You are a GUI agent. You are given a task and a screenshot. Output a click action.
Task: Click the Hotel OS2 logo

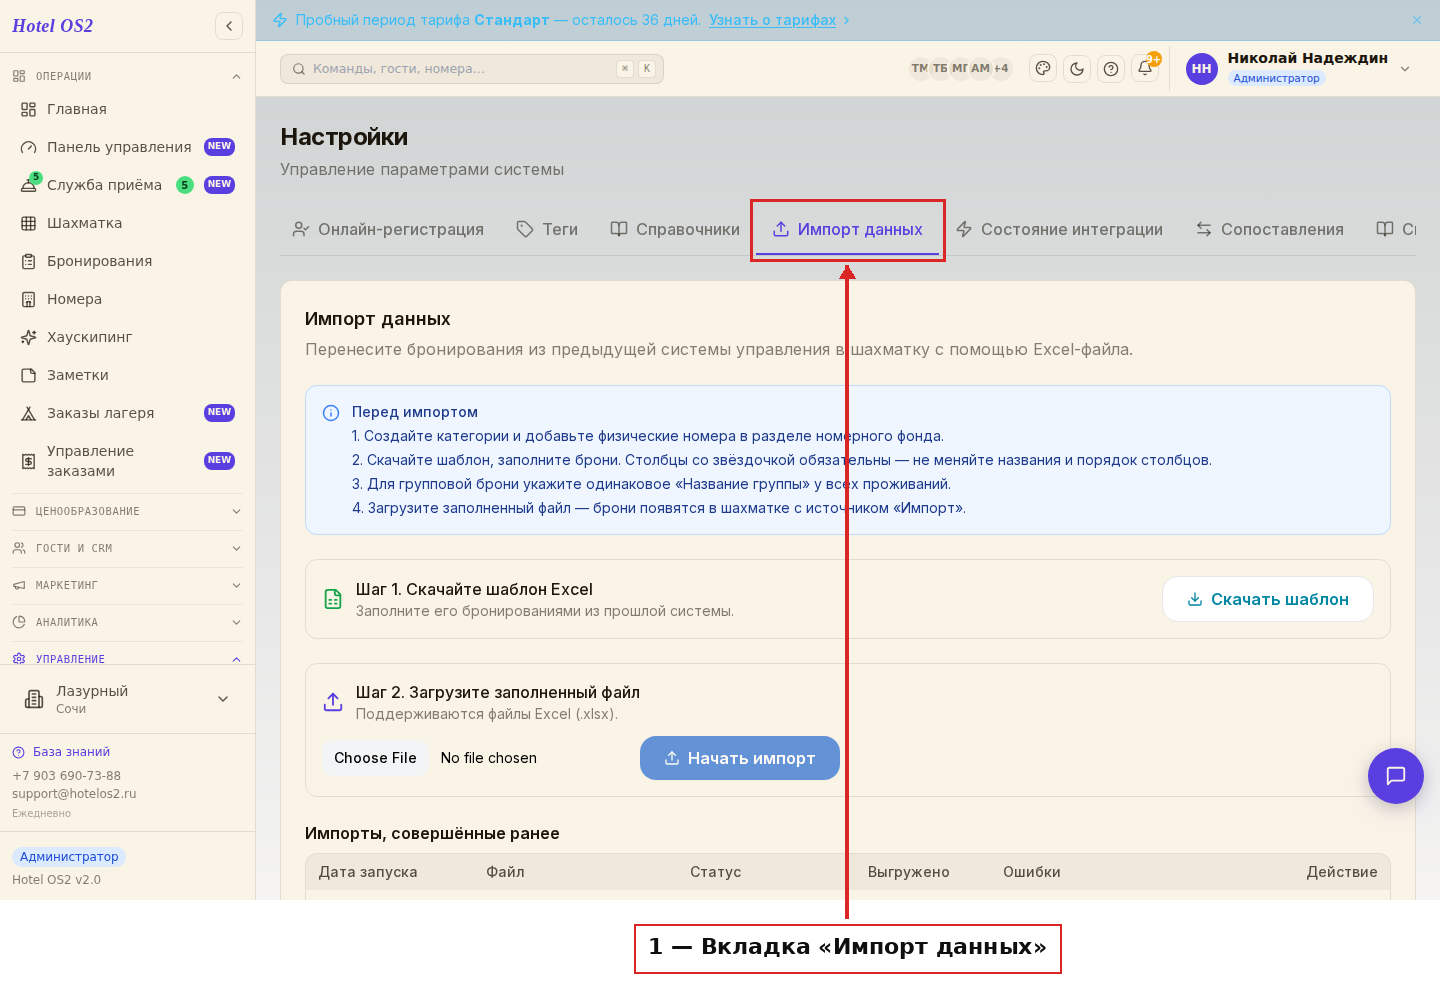[52, 26]
